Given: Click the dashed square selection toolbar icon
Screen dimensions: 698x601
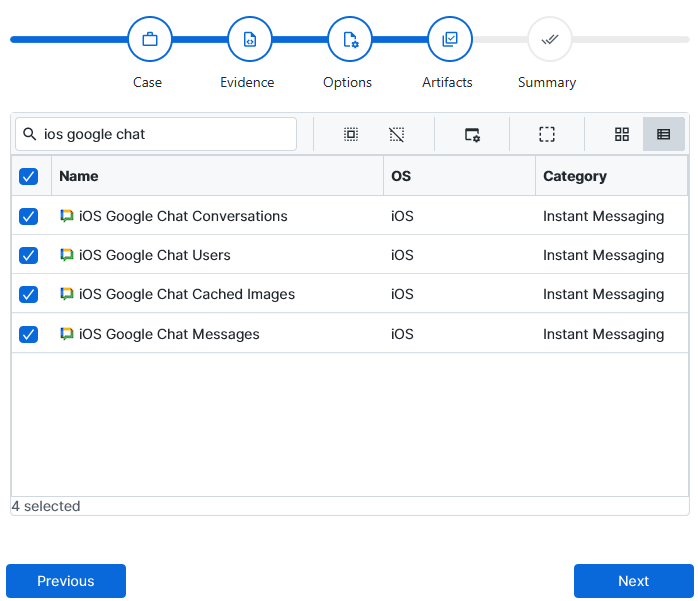Looking at the screenshot, I should click(547, 134).
